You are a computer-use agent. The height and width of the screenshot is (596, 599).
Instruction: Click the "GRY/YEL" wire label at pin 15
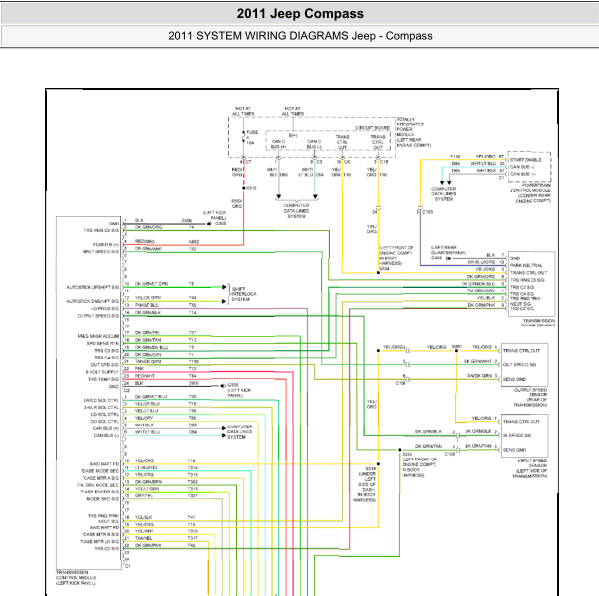pos(144,496)
